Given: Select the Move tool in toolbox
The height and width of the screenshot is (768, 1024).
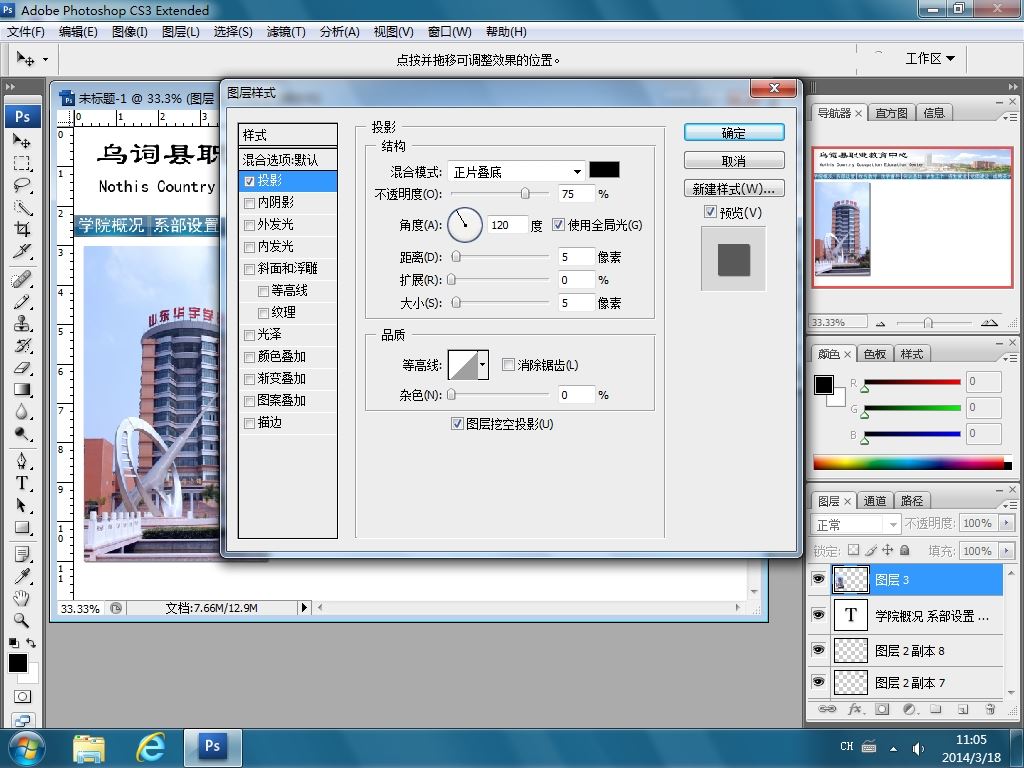Looking at the screenshot, I should click(x=22, y=140).
